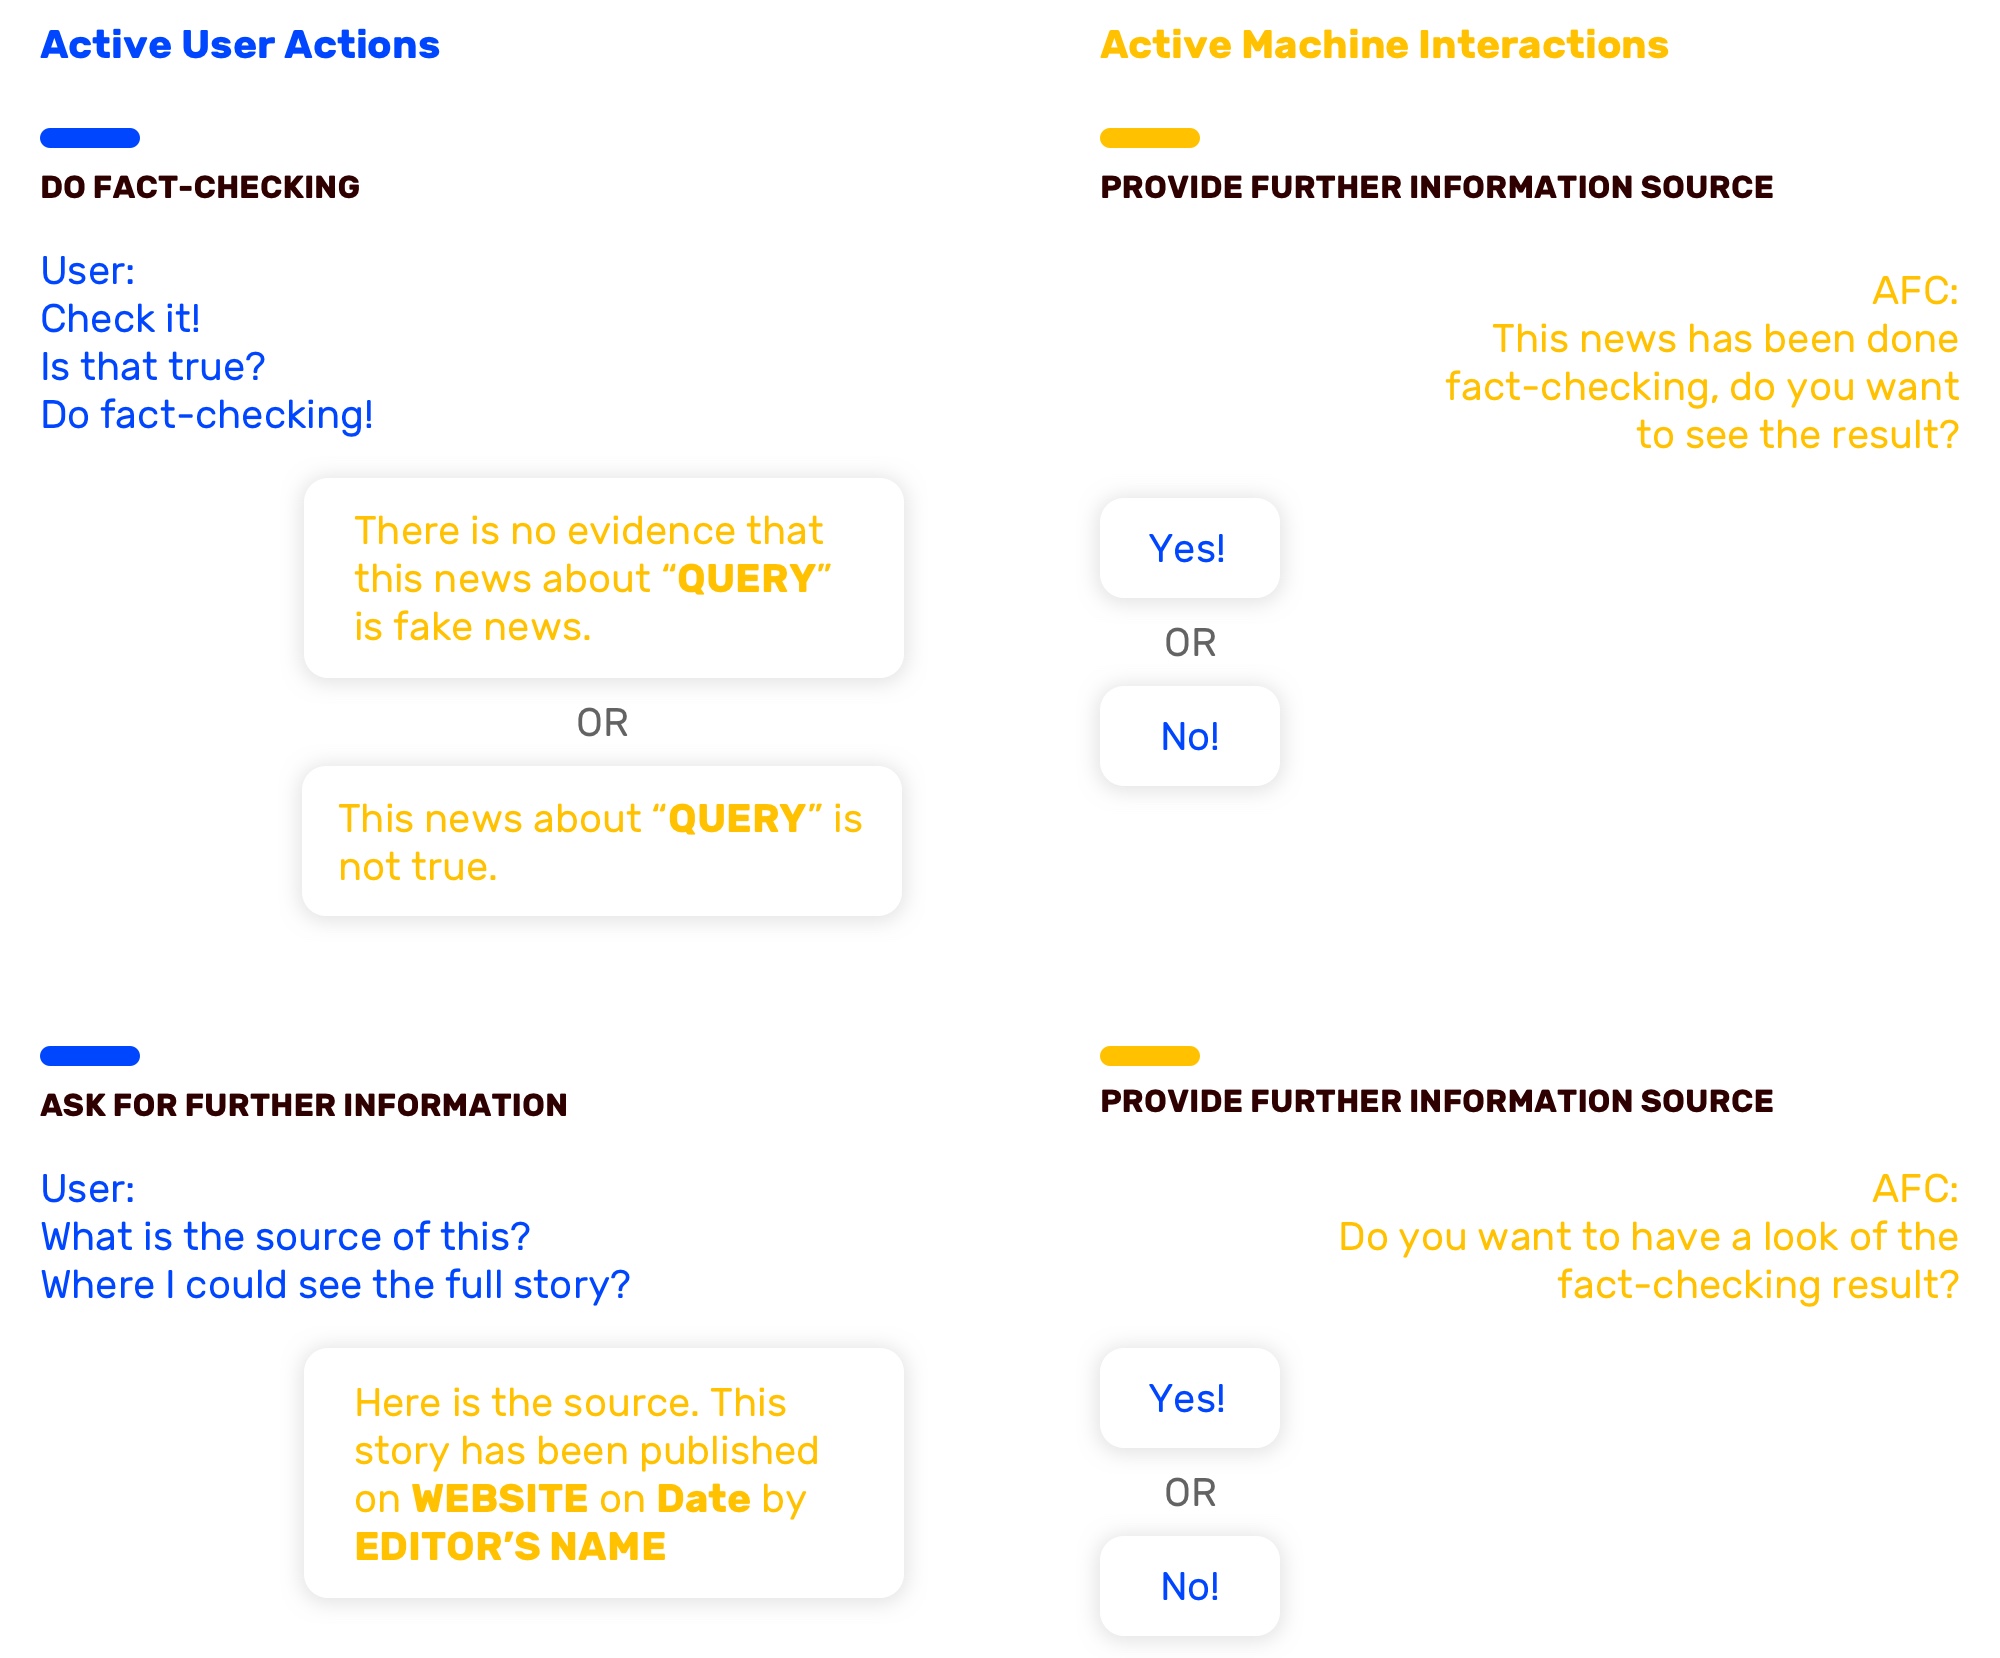Click the user phrase "Is that true?"
2000x1658 pixels.
click(x=153, y=367)
